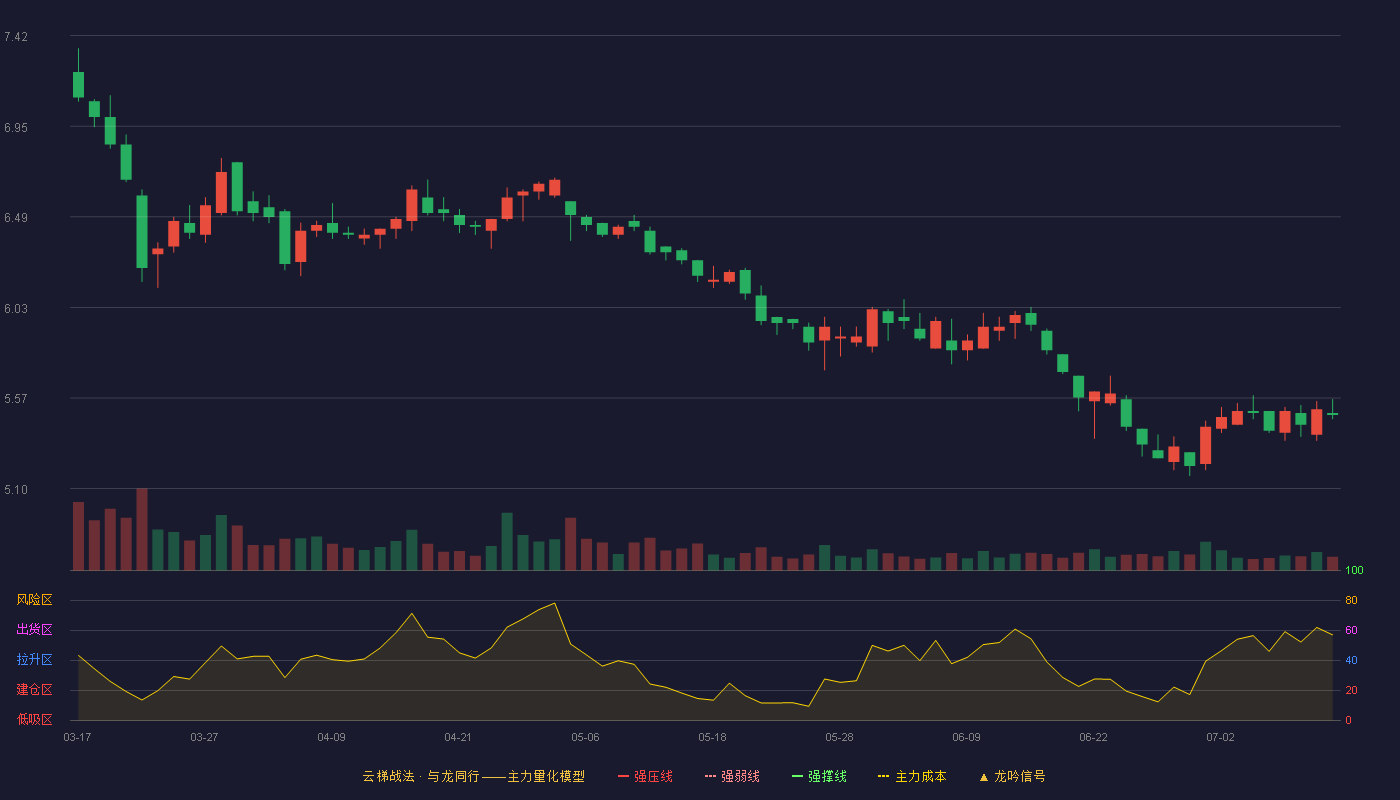Toggle the 强弱线 legend entry
The image size is (1400, 800).
(732, 776)
